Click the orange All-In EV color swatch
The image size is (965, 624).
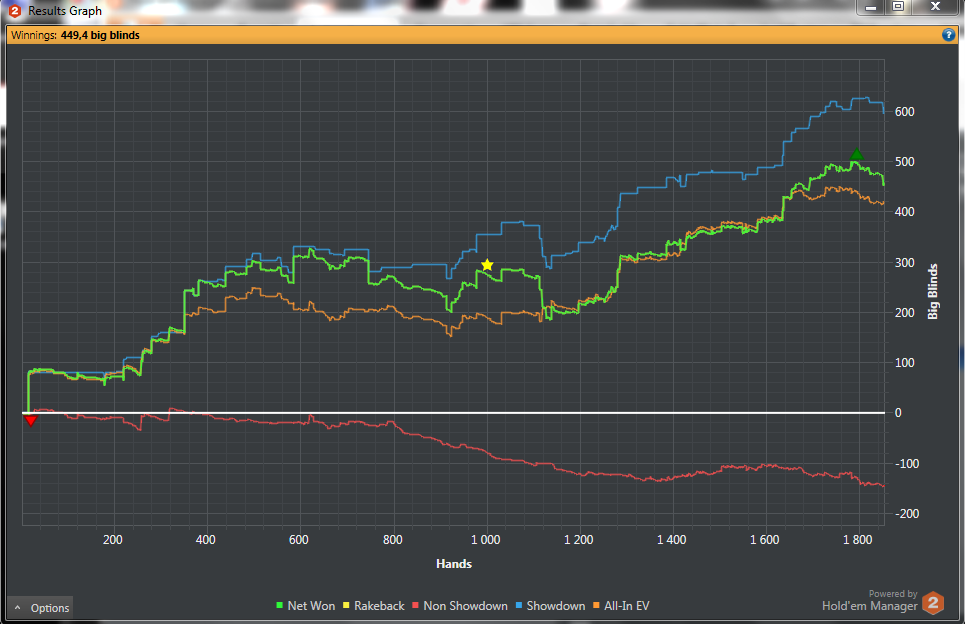coord(596,606)
